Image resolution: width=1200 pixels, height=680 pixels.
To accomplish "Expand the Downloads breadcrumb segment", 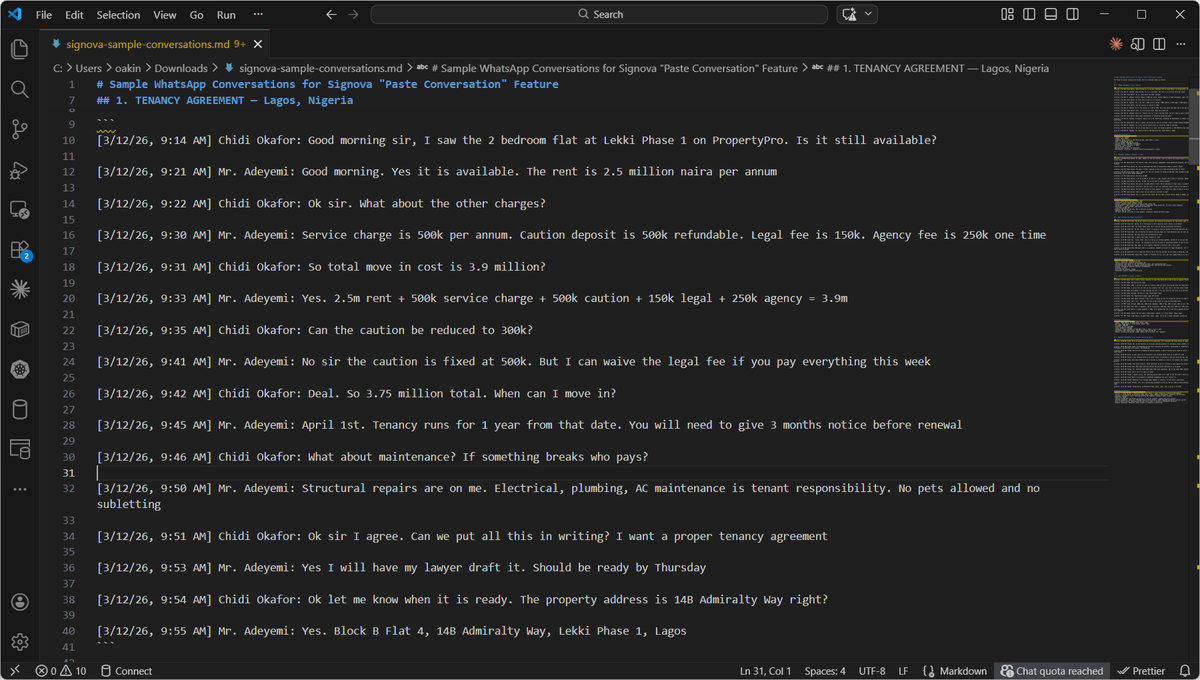I will point(181,68).
